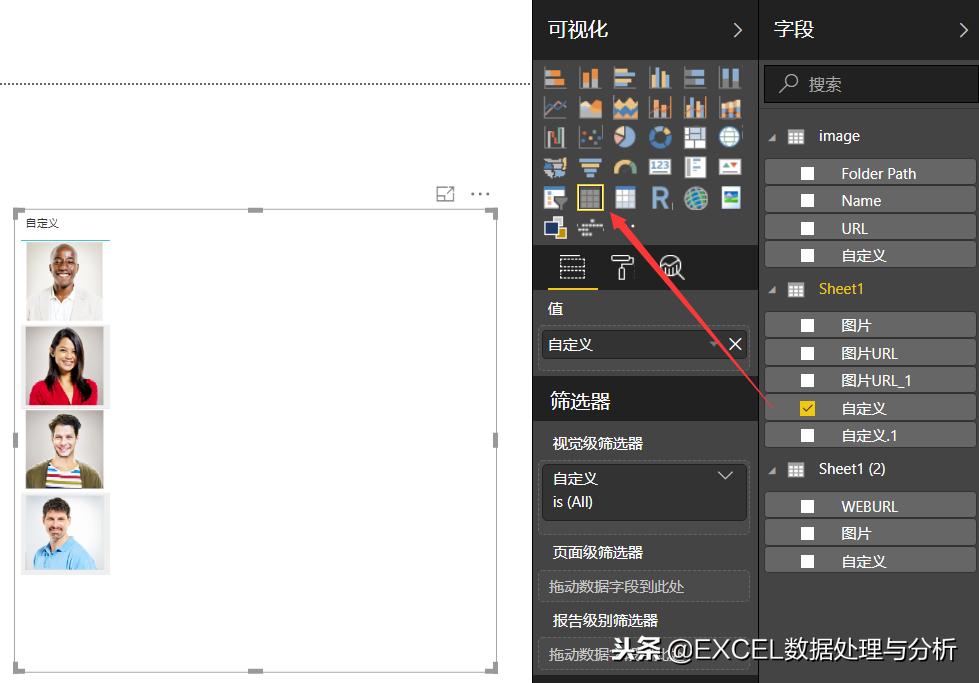Select the funnel chart visualization icon

pyautogui.click(x=590, y=167)
